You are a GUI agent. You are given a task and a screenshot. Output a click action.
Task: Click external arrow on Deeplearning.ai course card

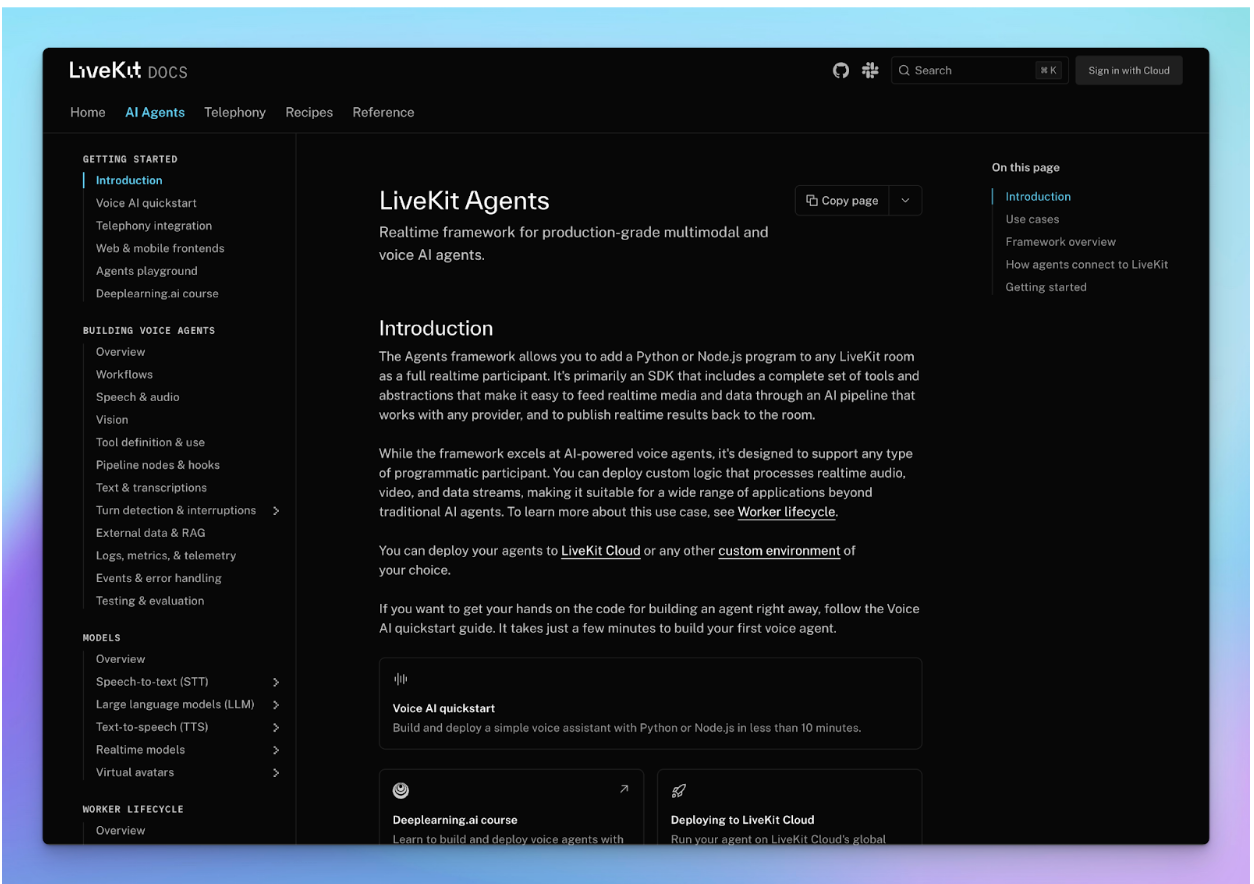tap(624, 789)
